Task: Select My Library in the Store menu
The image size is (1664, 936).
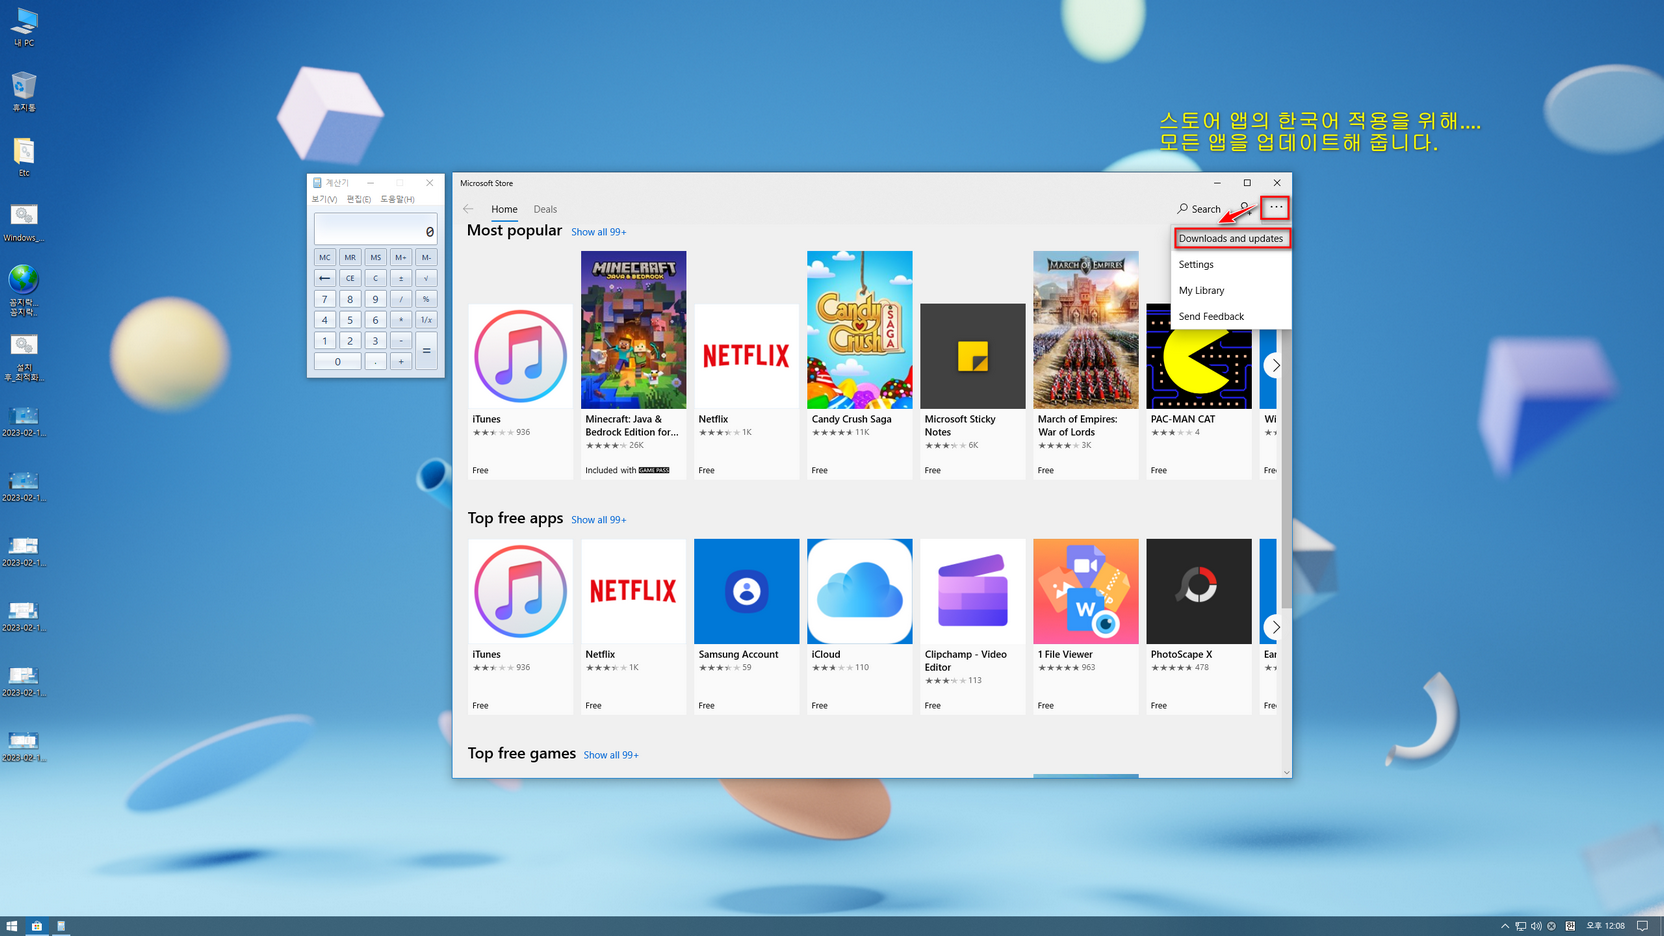Action: (1231, 290)
